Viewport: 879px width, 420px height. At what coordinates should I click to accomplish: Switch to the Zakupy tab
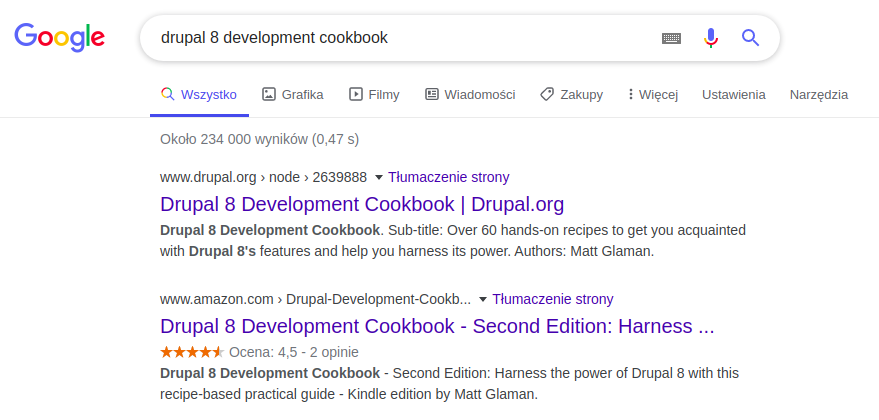point(571,95)
